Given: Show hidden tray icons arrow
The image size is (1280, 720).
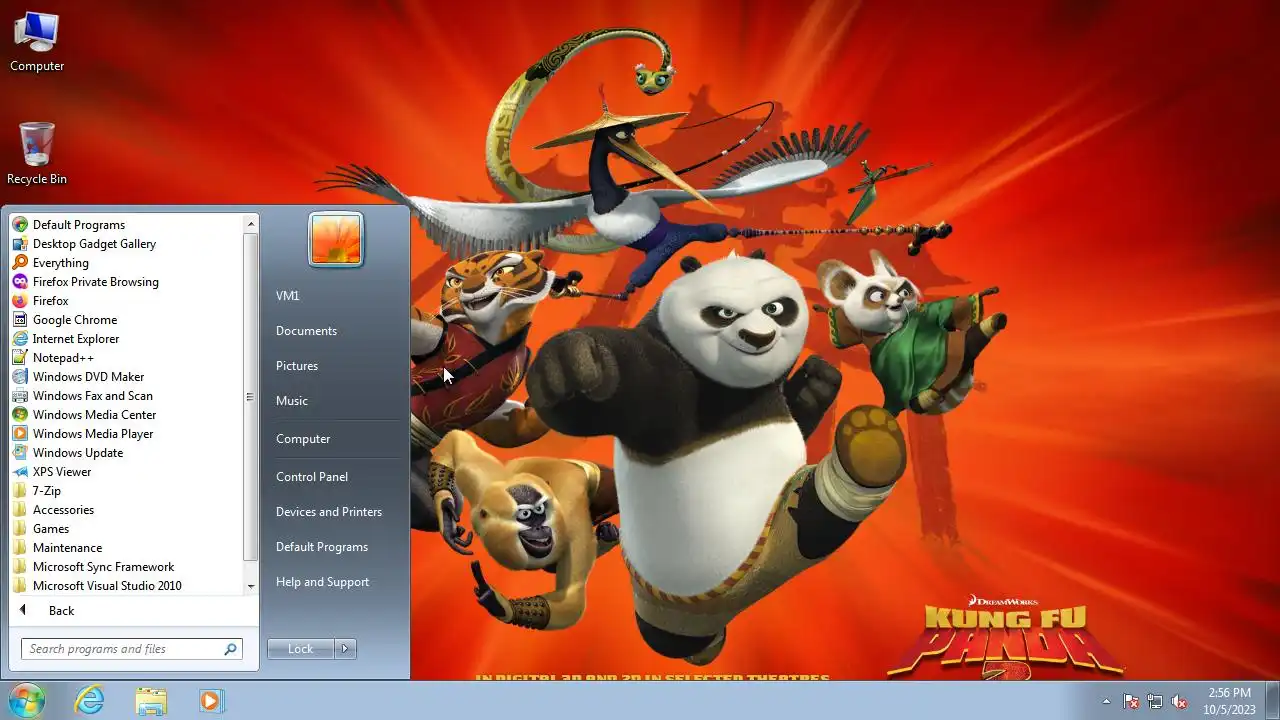Looking at the screenshot, I should 1106,701.
